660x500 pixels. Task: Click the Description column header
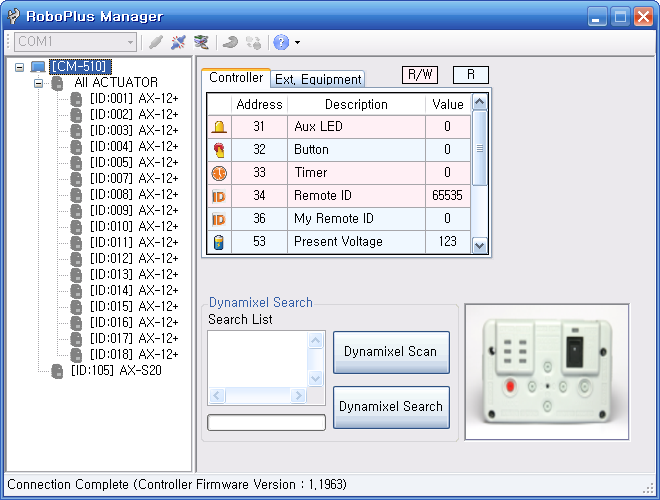[x=357, y=104]
